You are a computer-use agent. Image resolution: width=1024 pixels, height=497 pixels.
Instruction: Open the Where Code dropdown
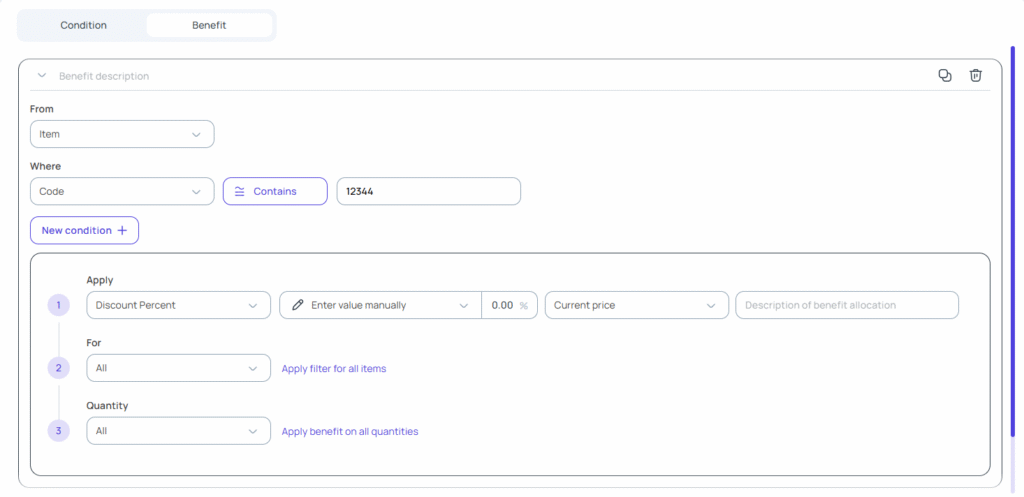click(x=122, y=191)
